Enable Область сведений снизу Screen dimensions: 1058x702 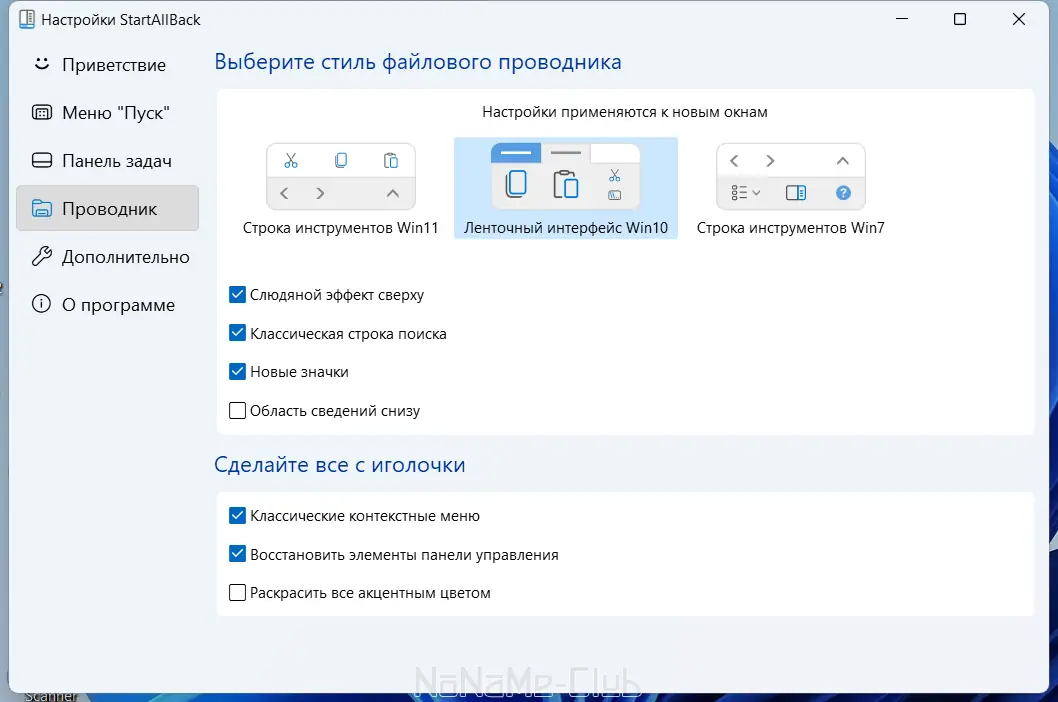[x=237, y=410]
